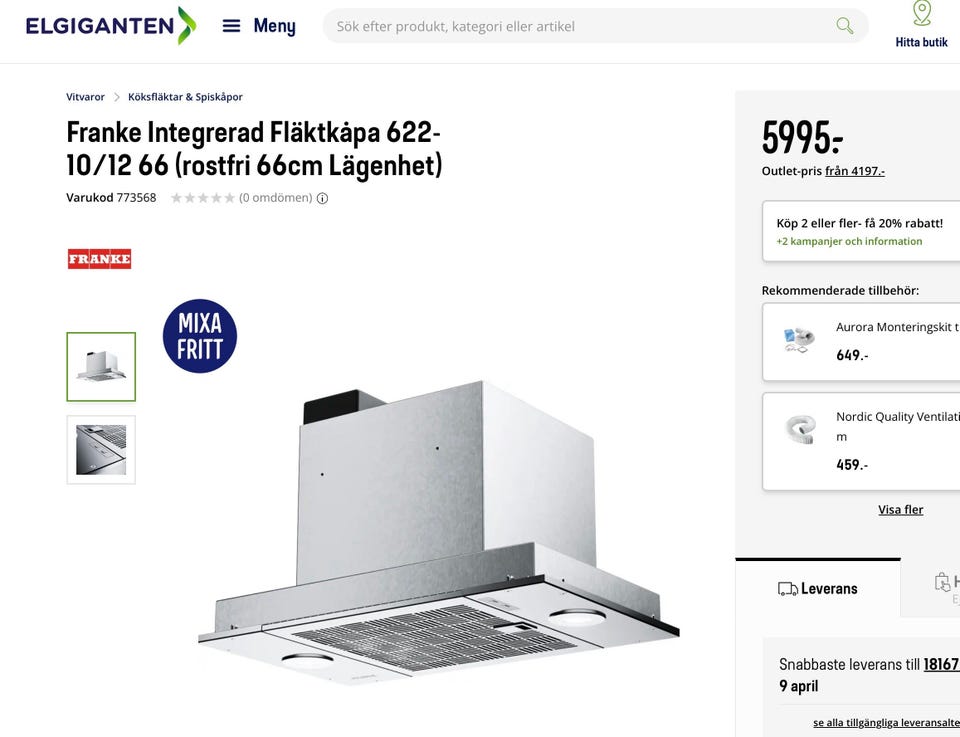Click the Hitta butik location pin icon
Image resolution: width=960 pixels, height=737 pixels.
(x=921, y=13)
